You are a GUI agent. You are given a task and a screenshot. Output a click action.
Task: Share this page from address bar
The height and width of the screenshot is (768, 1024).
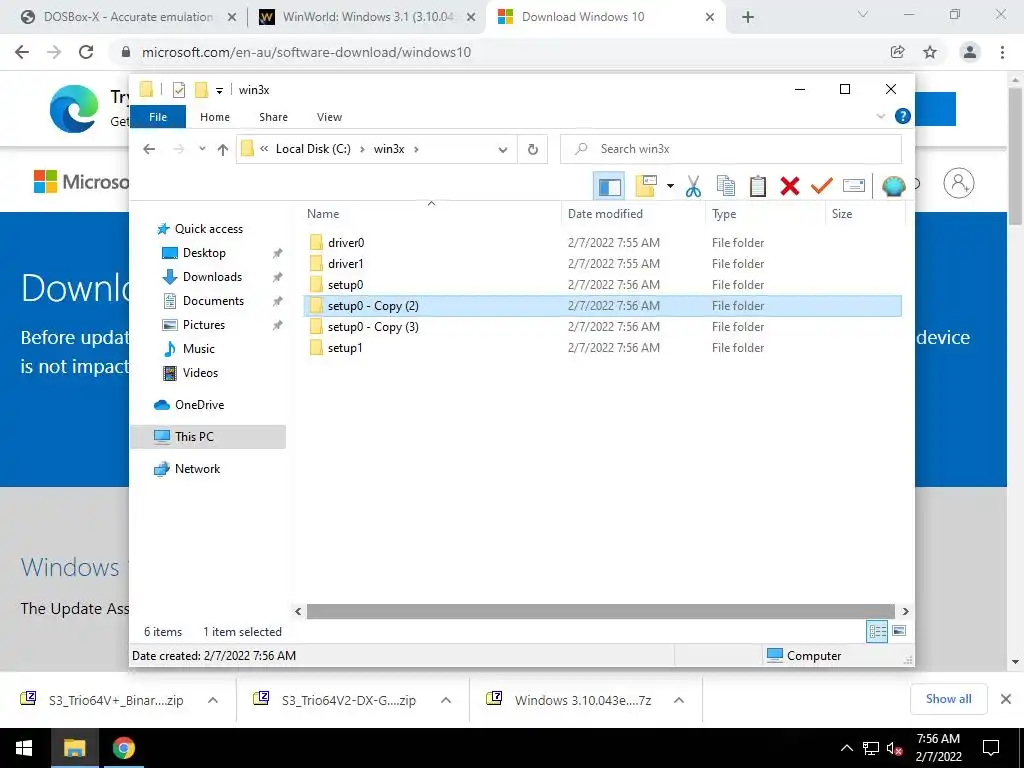897,52
